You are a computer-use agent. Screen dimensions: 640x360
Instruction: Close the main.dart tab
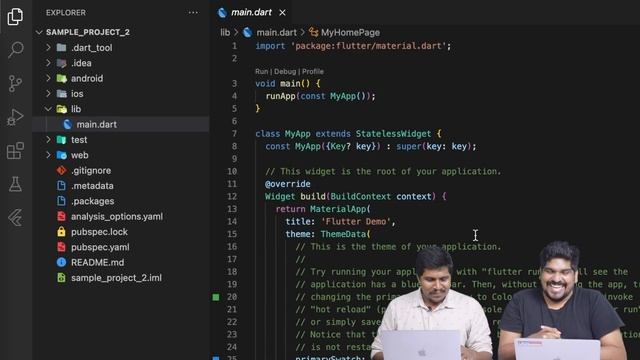click(282, 13)
